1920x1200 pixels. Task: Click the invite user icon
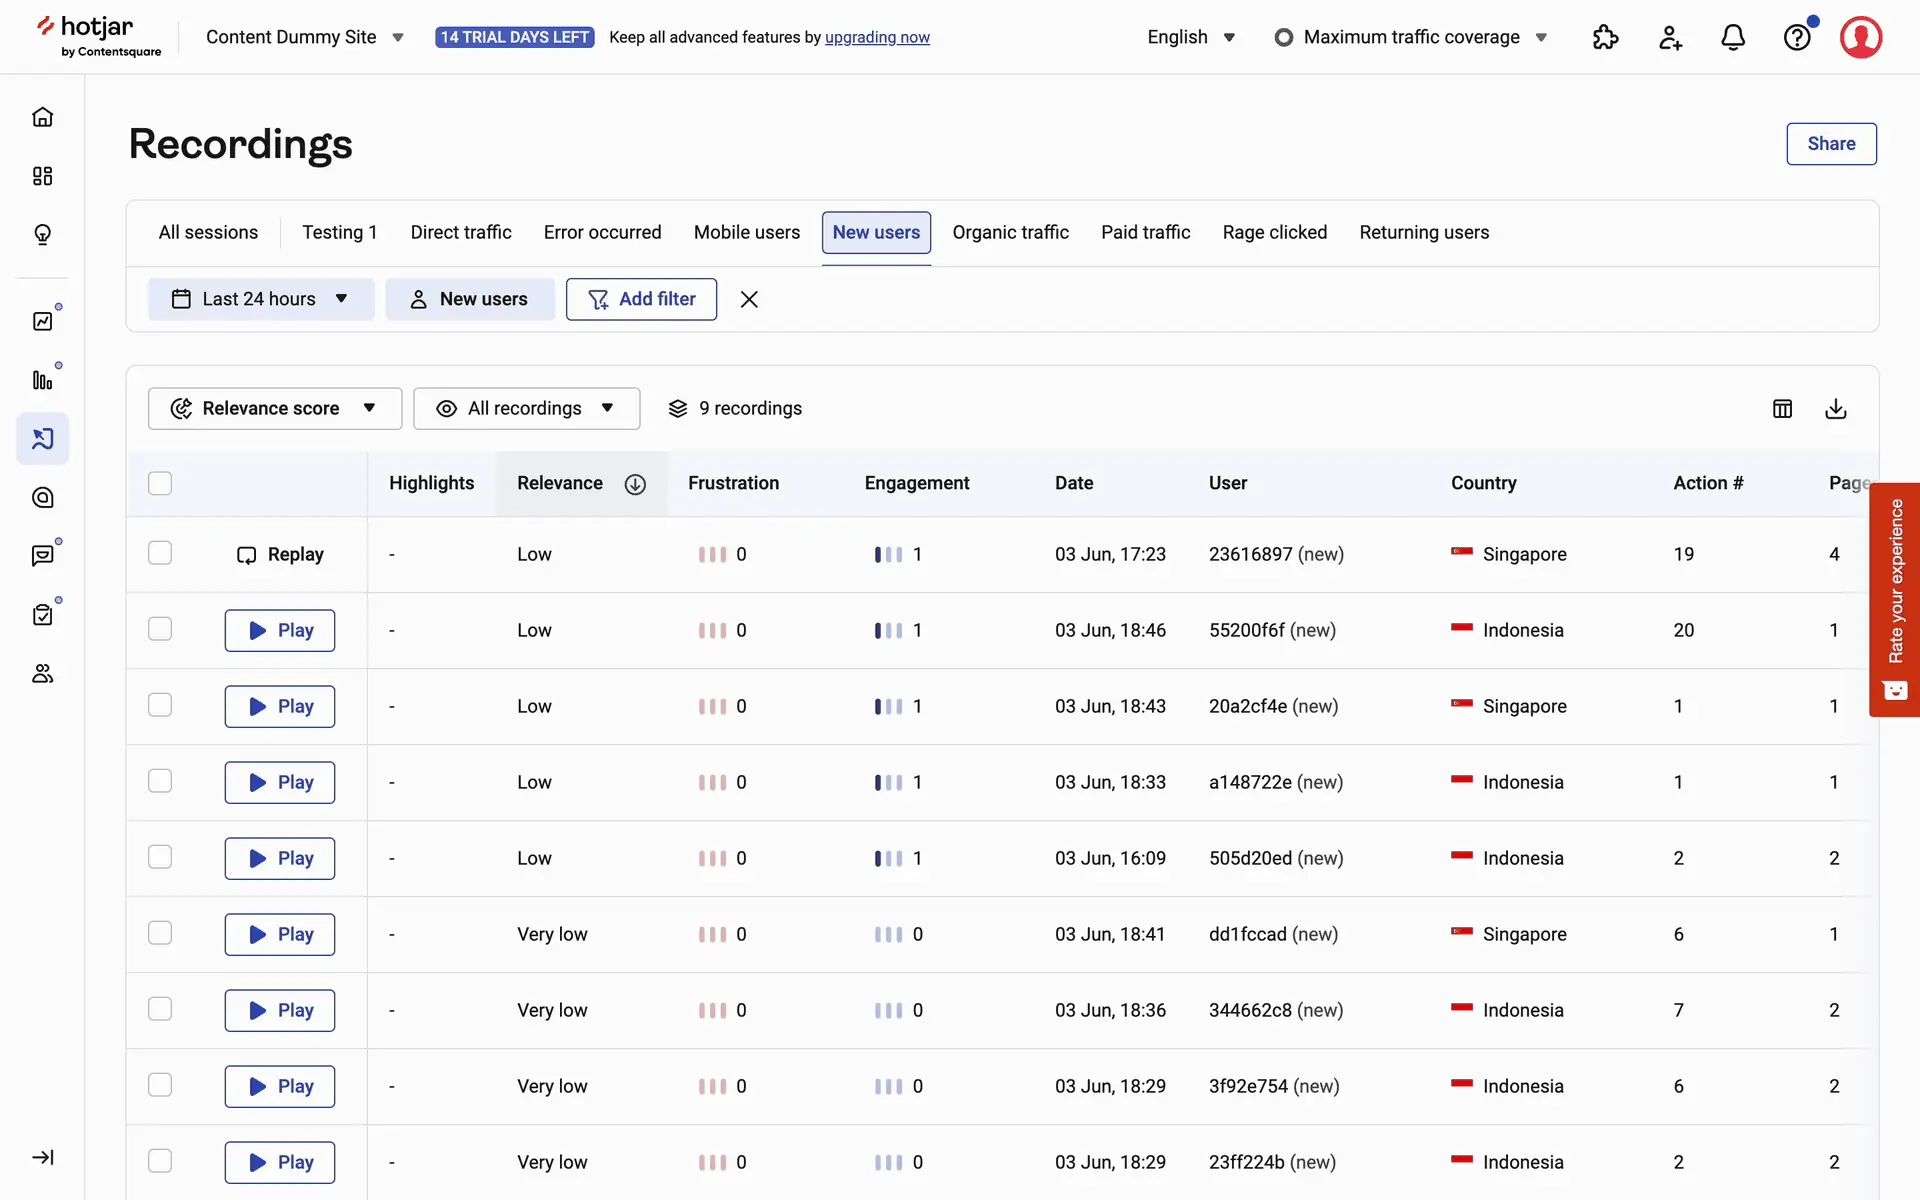(1670, 38)
